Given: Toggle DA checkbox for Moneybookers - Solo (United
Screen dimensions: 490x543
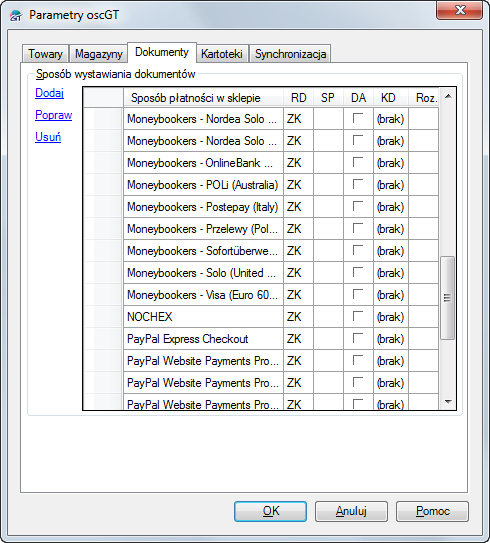Looking at the screenshot, I should pyautogui.click(x=358, y=272).
